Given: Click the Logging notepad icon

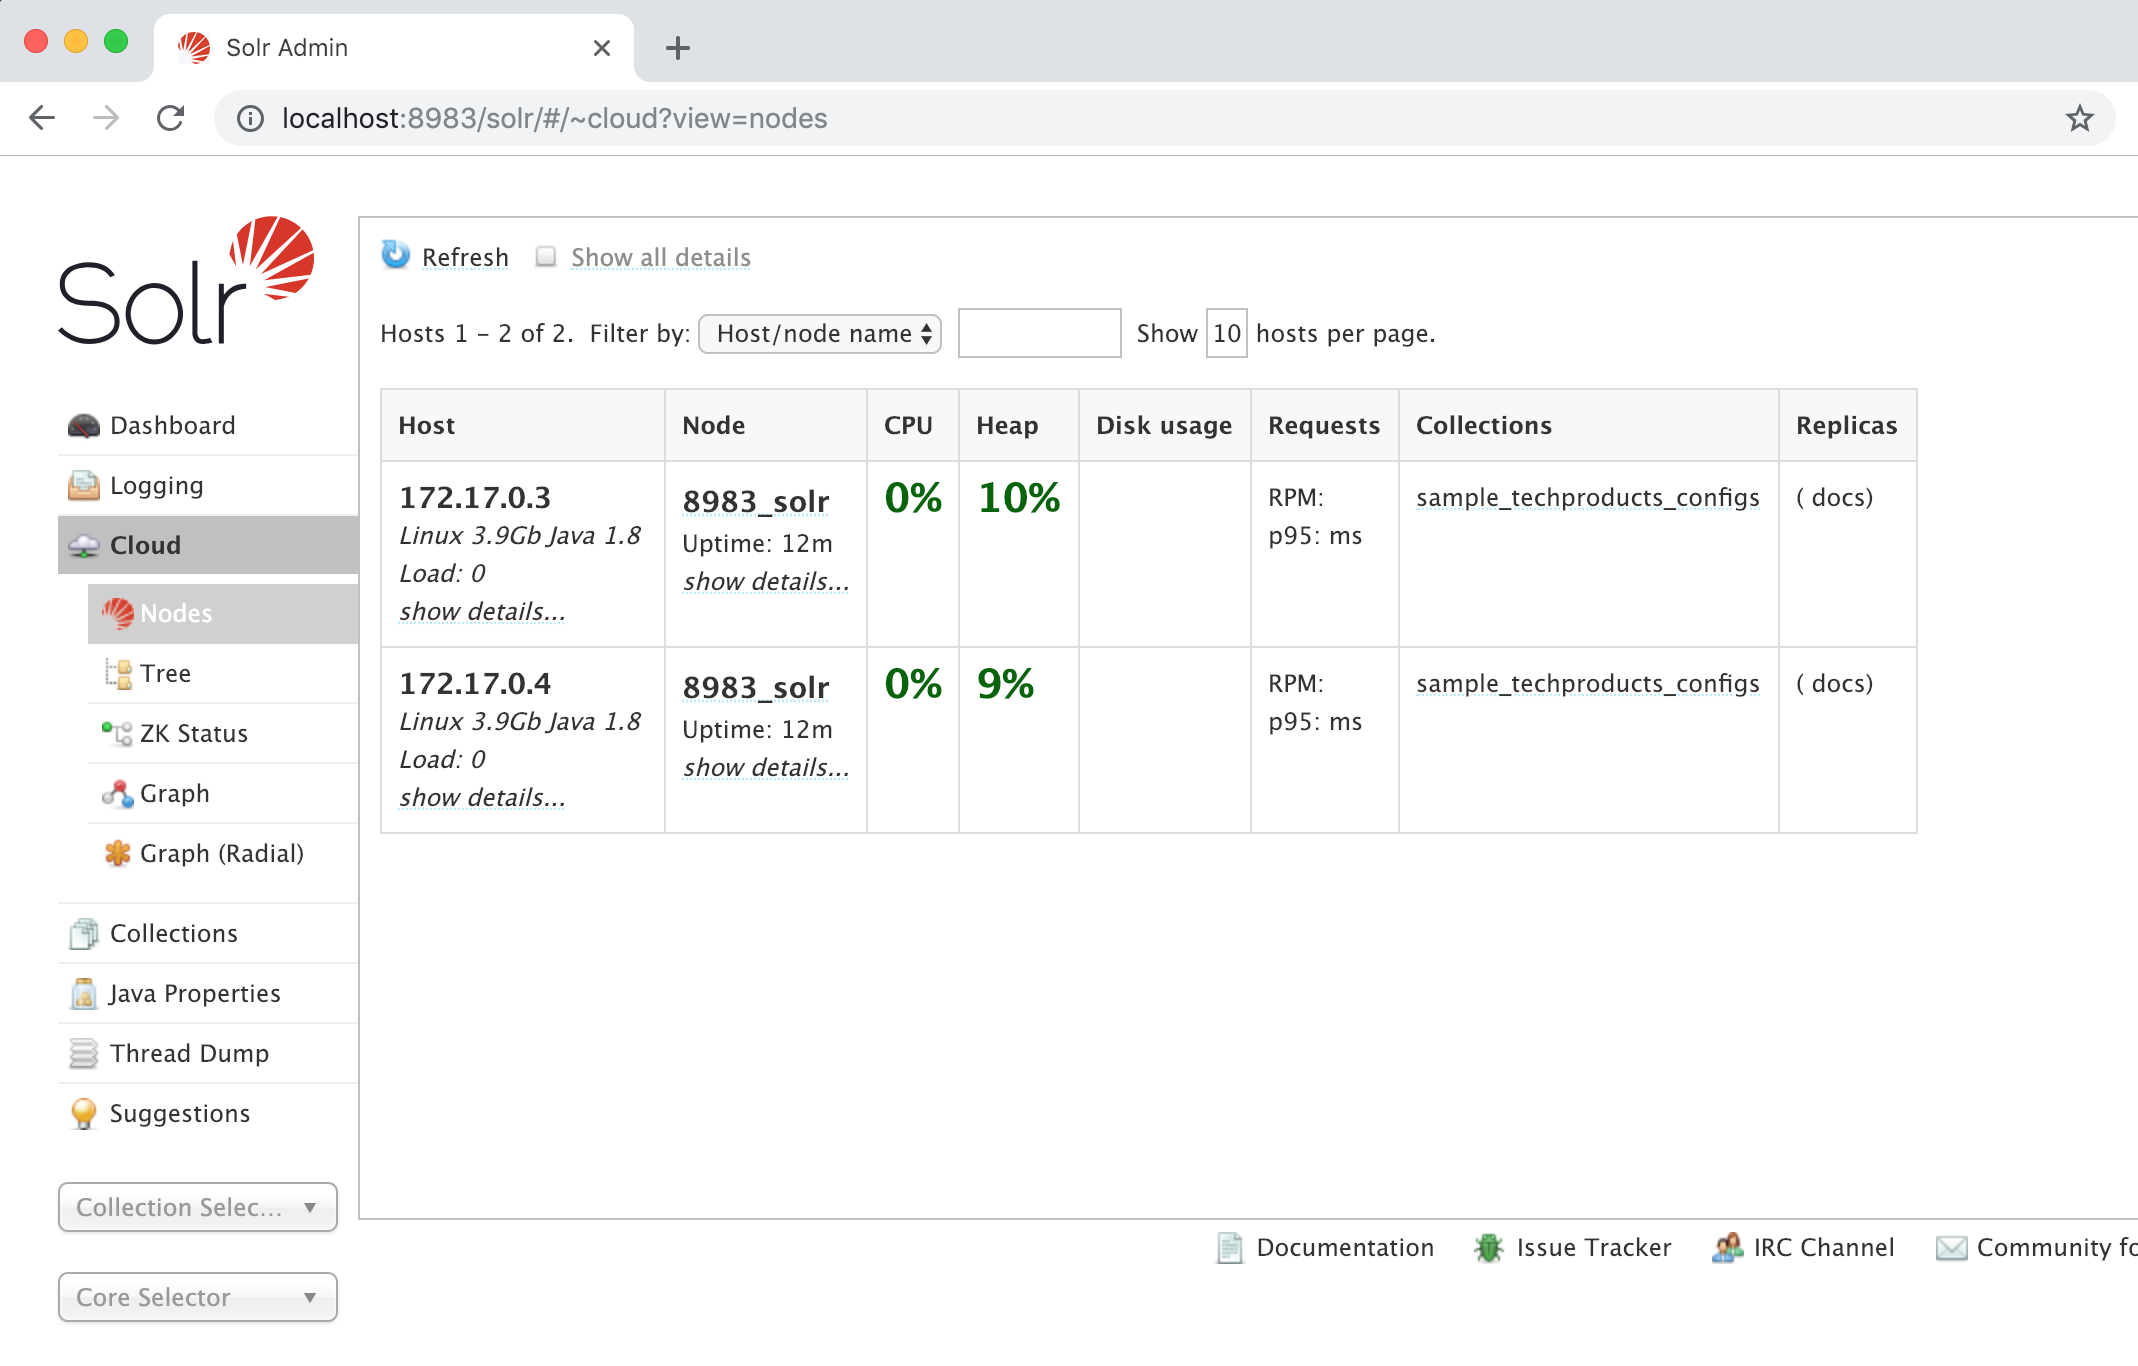Looking at the screenshot, I should (x=84, y=486).
